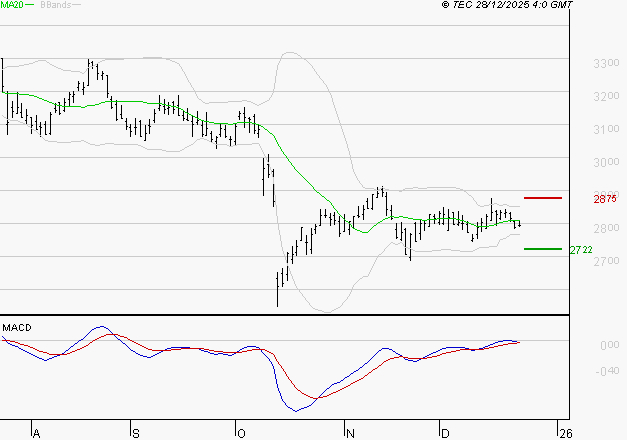The image size is (627, 440).
Task: Click the MACD 000 axis label
Action: pos(610,345)
